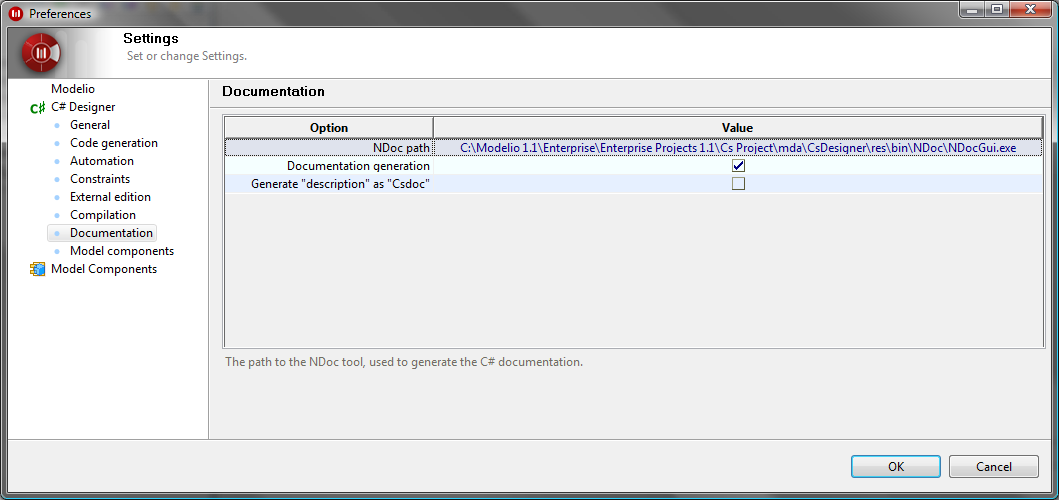
Task: Click the Model Components module icon
Action: (37, 269)
